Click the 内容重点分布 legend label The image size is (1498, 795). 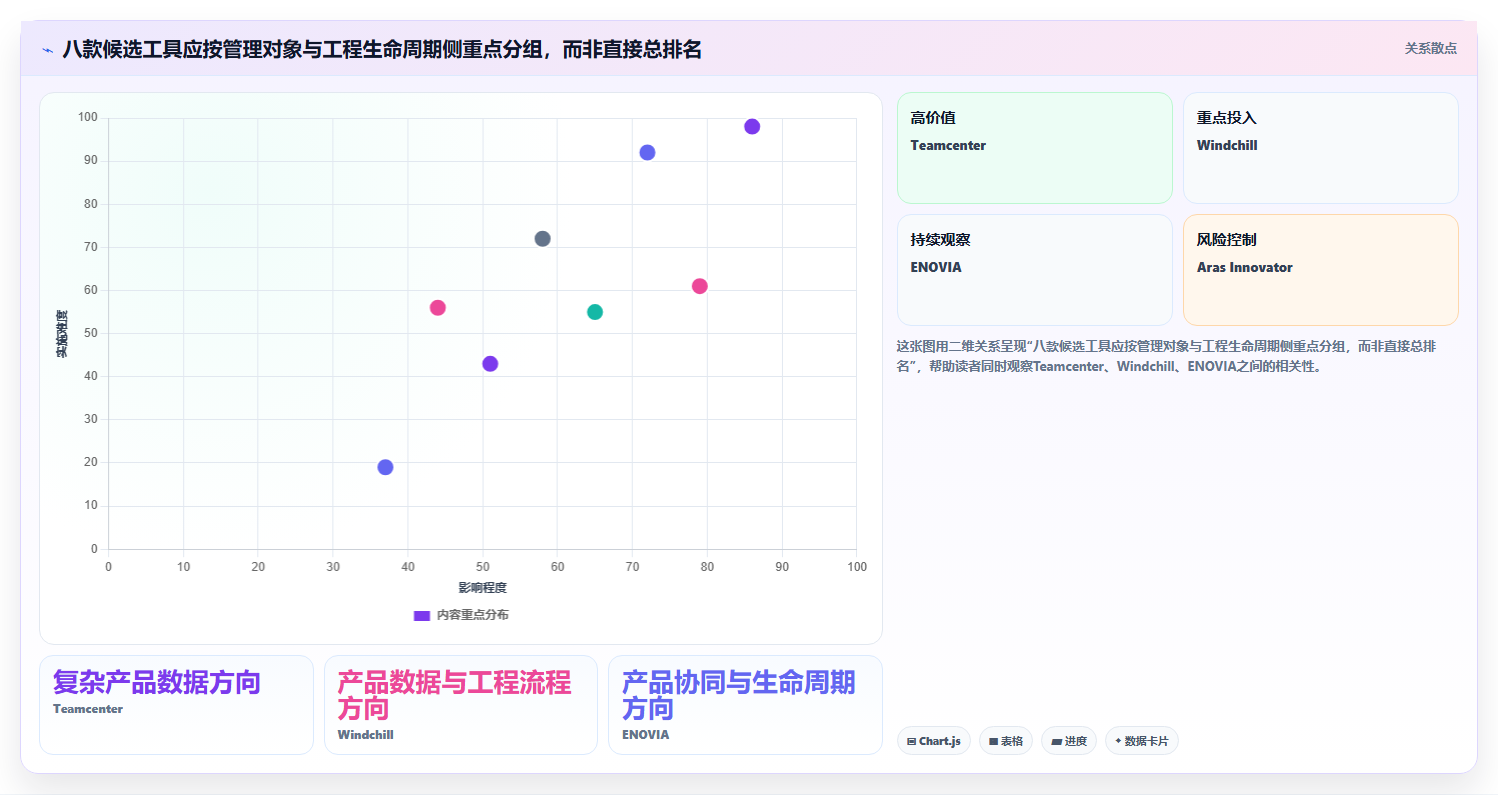[473, 615]
